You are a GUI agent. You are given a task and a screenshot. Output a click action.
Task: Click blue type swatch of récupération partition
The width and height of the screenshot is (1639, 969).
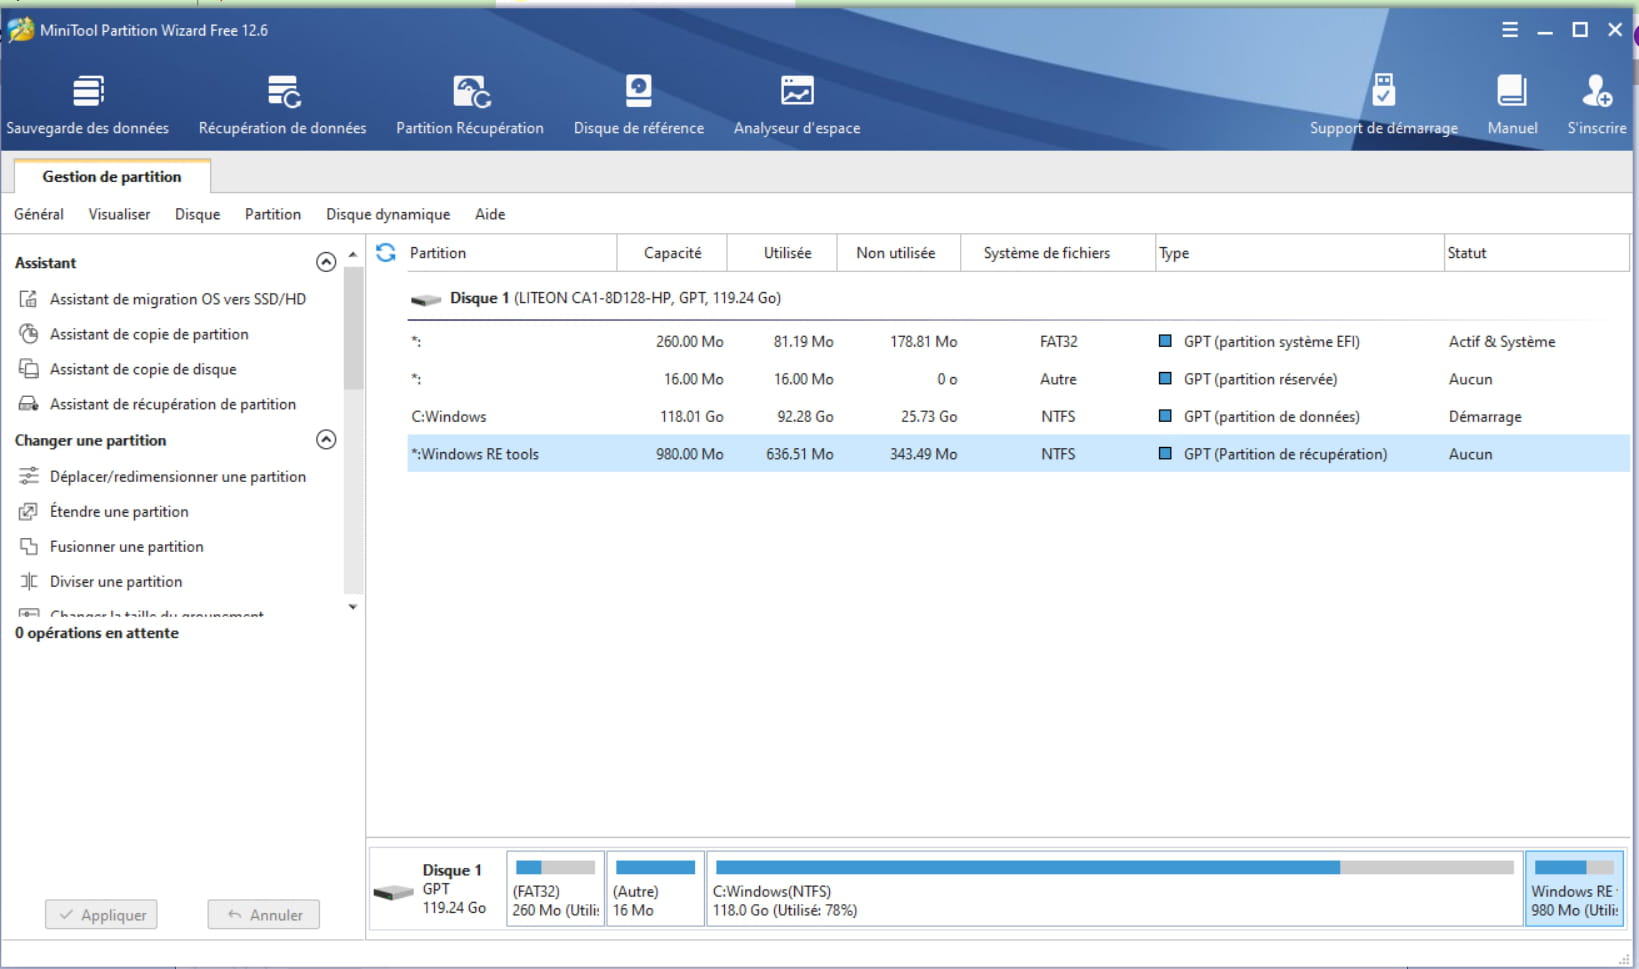point(1165,454)
